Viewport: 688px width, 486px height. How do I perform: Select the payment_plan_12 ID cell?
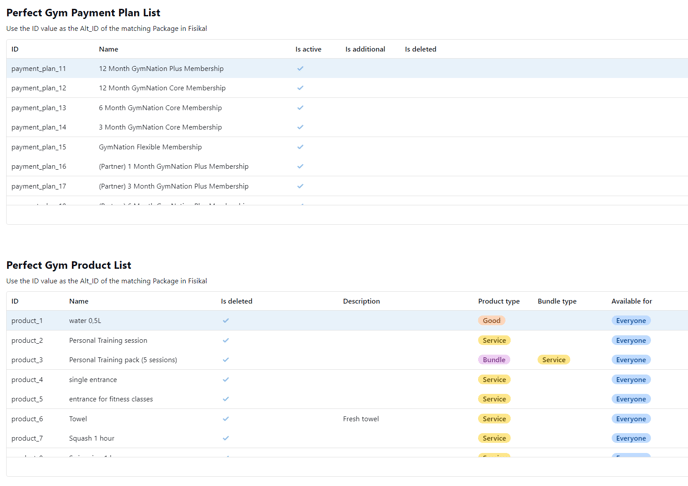tap(39, 88)
